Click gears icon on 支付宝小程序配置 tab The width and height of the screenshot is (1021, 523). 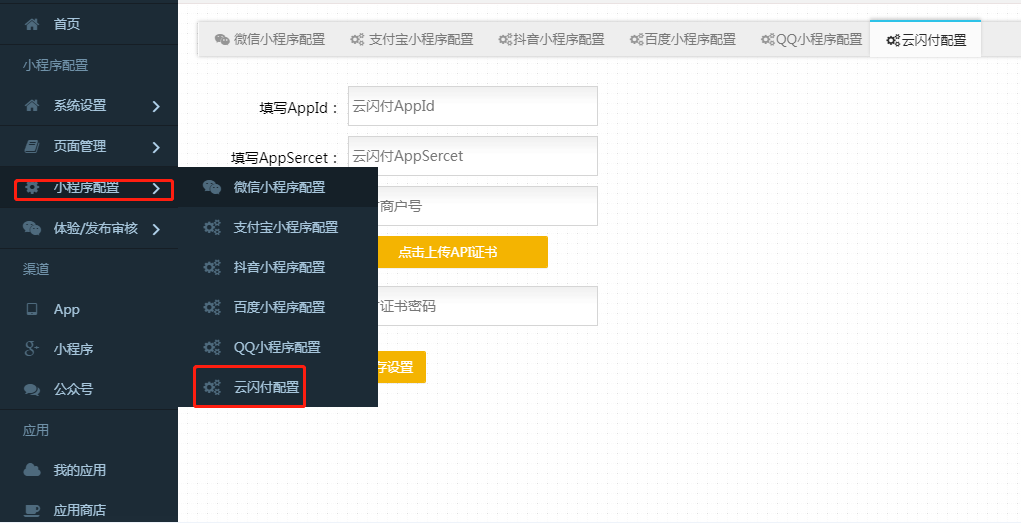click(357, 39)
